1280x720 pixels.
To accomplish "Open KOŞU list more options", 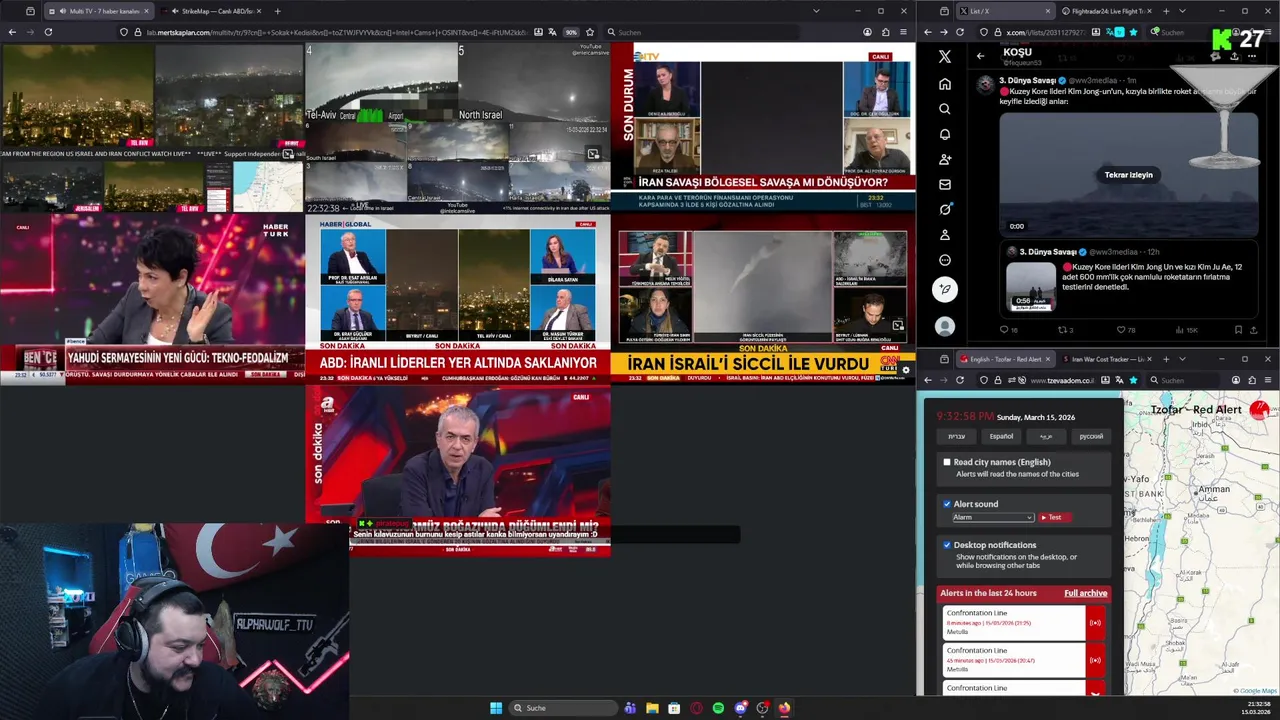I will click(1253, 56).
